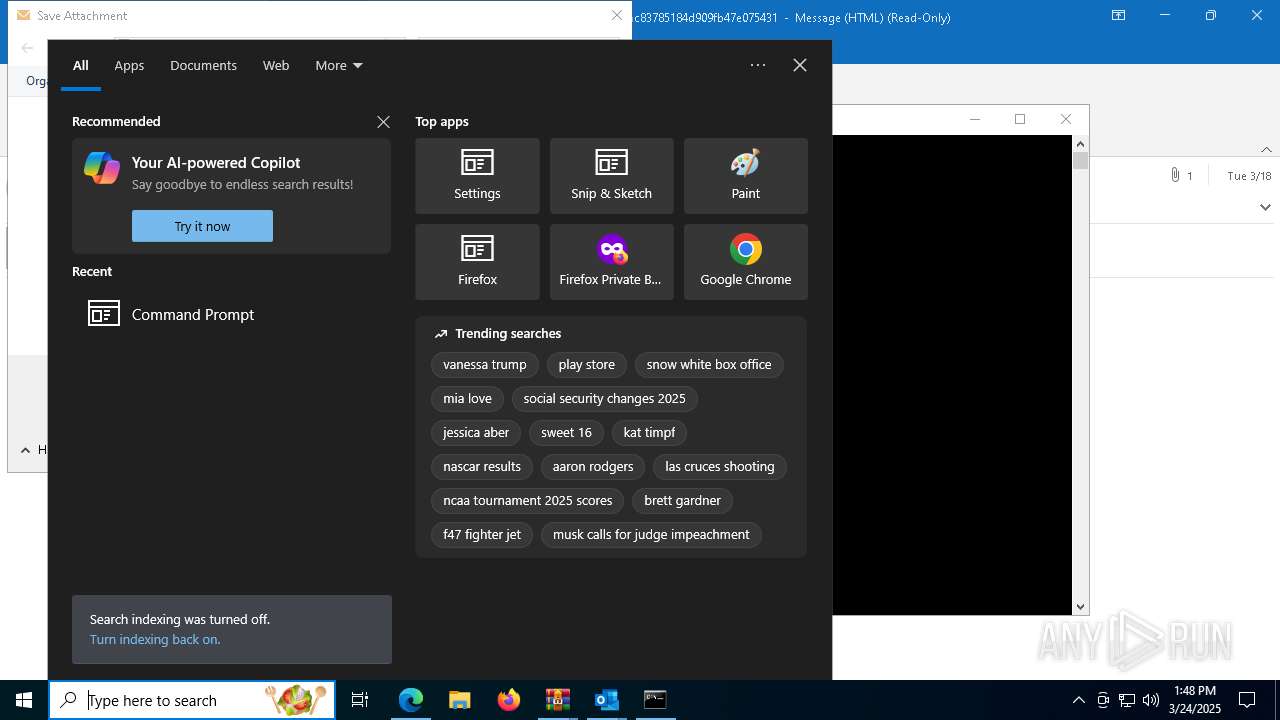
Task: Open Firefox Private Browsing tile
Action: tap(611, 262)
